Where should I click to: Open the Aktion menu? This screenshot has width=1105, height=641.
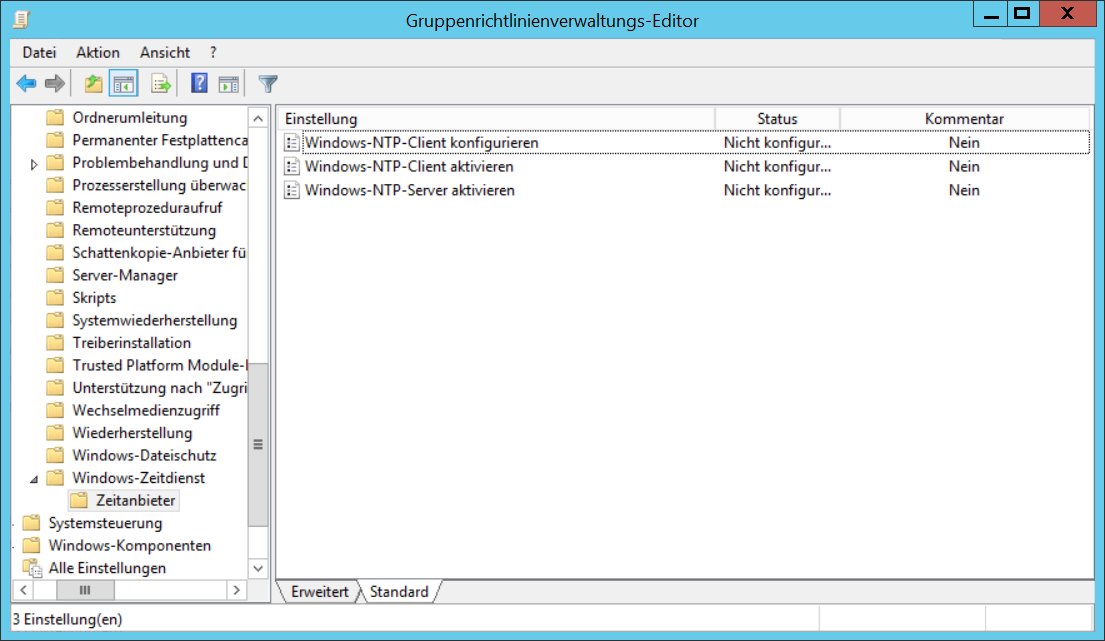click(x=97, y=52)
